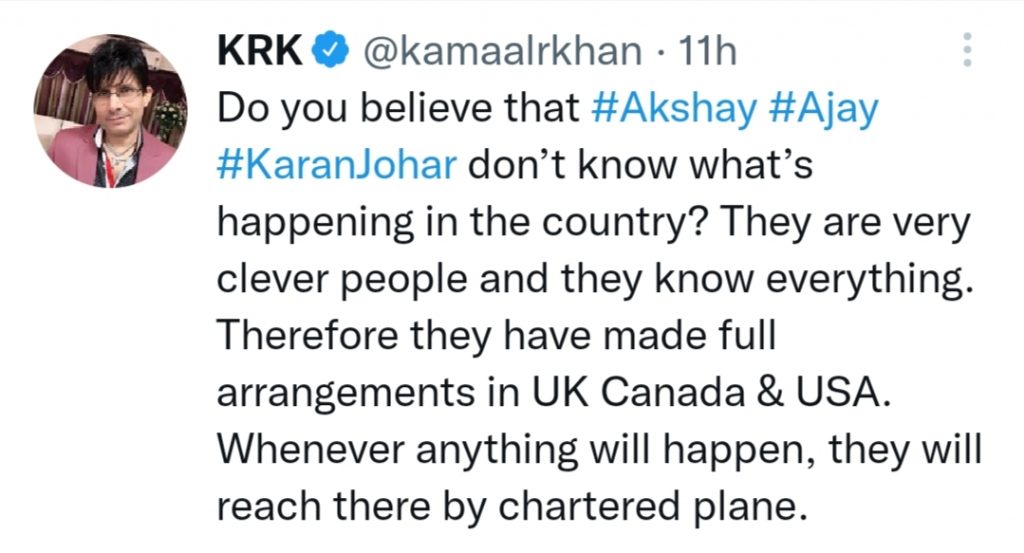Open the #Akshay hashtag
Image resolution: width=1024 pixels, height=553 pixels.
tap(674, 109)
